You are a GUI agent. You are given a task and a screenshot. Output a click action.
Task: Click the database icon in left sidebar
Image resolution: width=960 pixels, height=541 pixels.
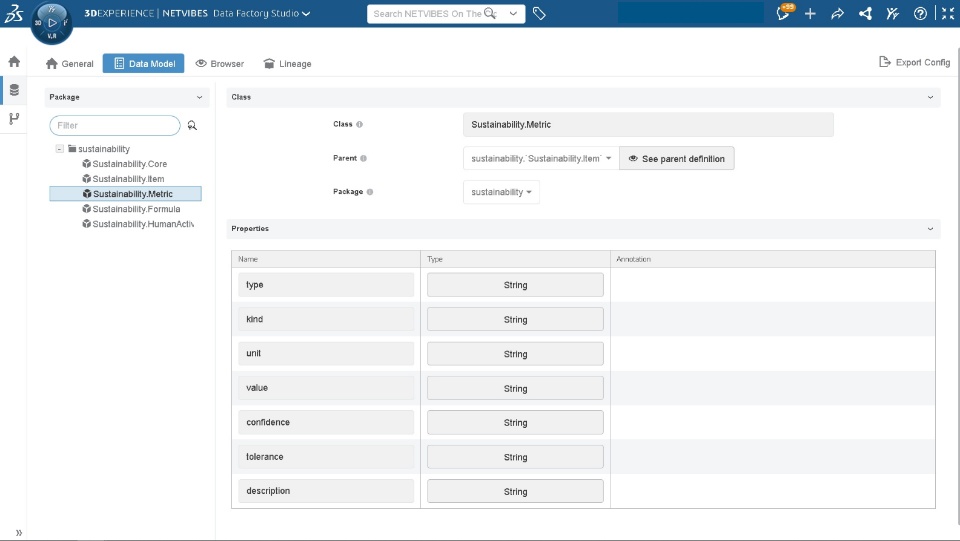tap(14, 90)
